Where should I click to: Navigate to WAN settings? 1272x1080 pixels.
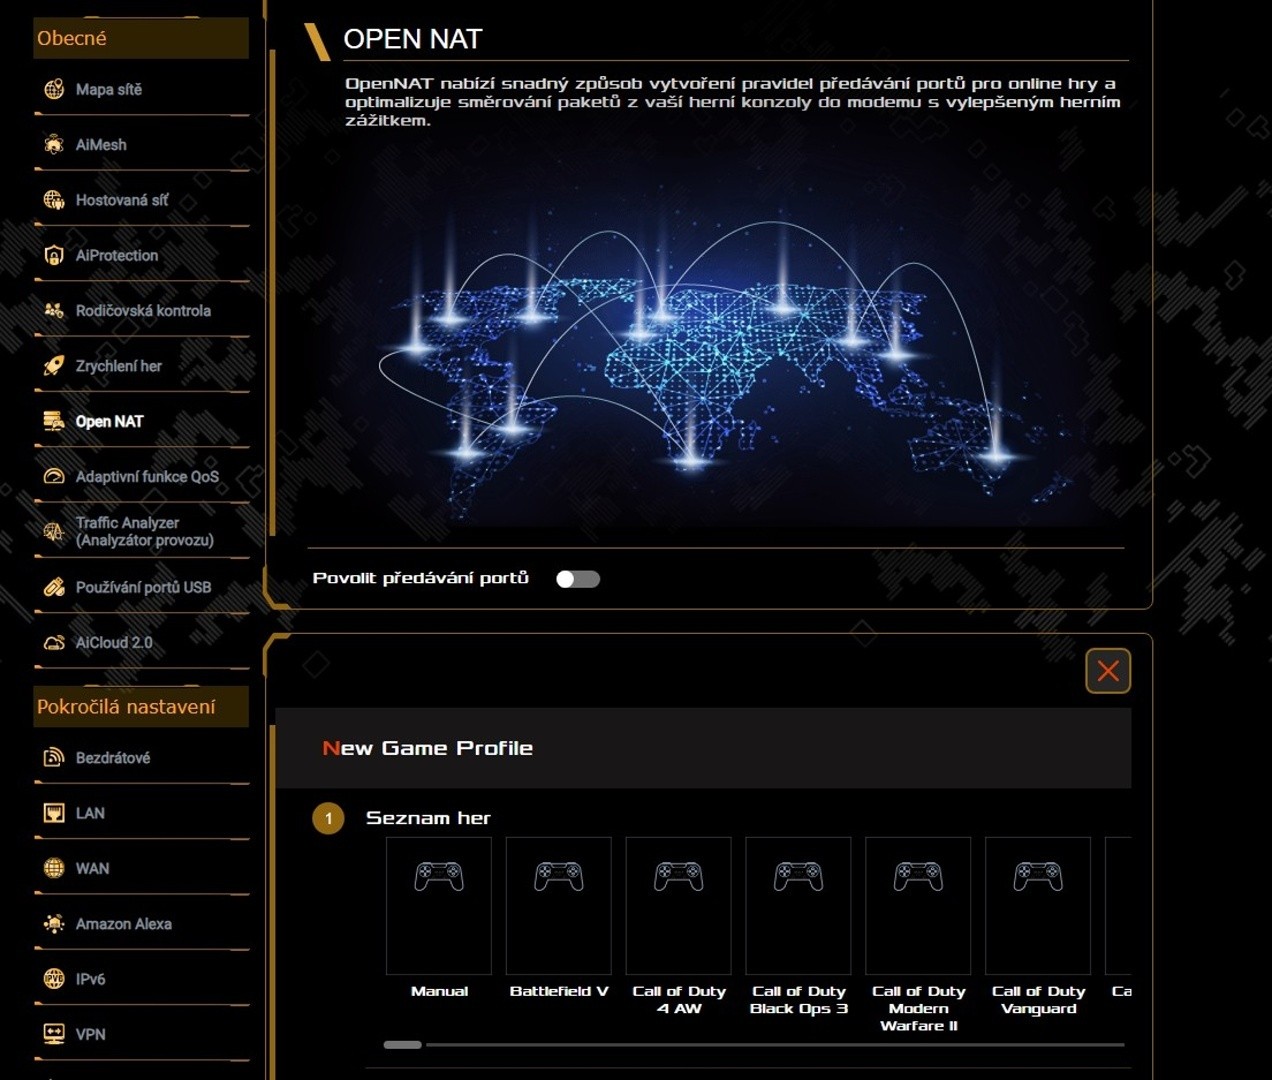pyautogui.click(x=92, y=869)
